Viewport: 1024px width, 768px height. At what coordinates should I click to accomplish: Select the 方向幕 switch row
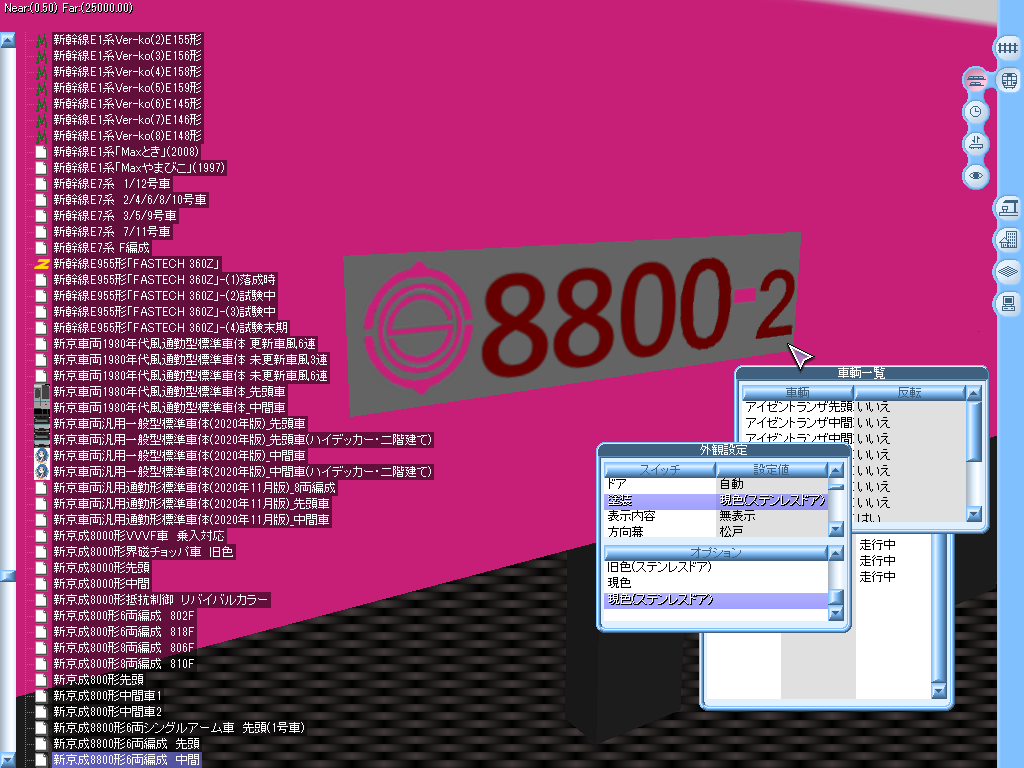coord(716,532)
